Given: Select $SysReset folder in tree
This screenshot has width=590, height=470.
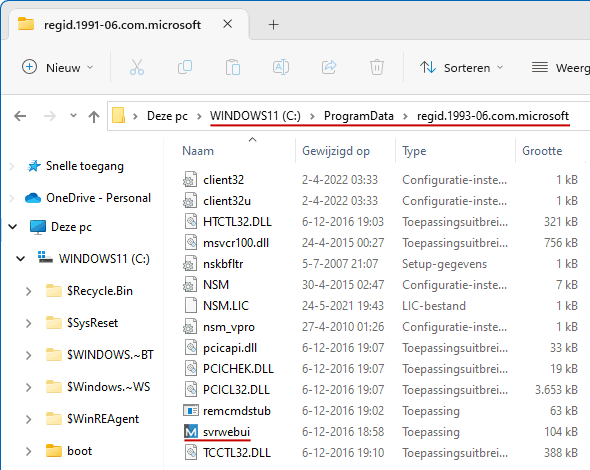Looking at the screenshot, I should [92, 323].
